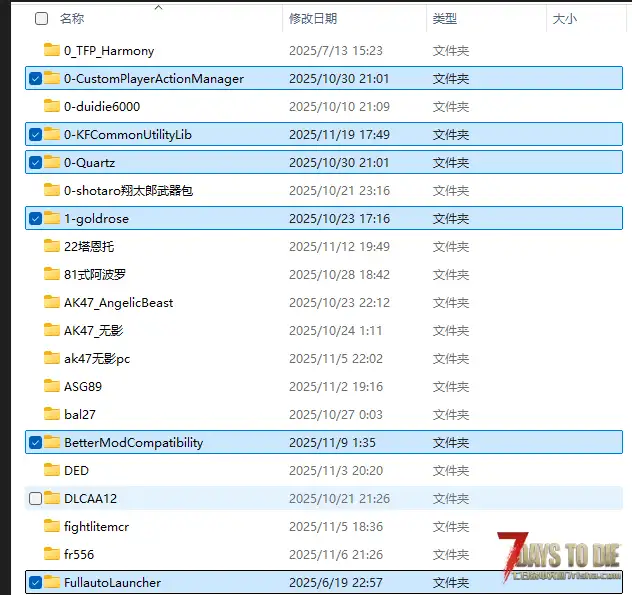
Task: Sort by the 类型 column header
Action: pos(445,18)
